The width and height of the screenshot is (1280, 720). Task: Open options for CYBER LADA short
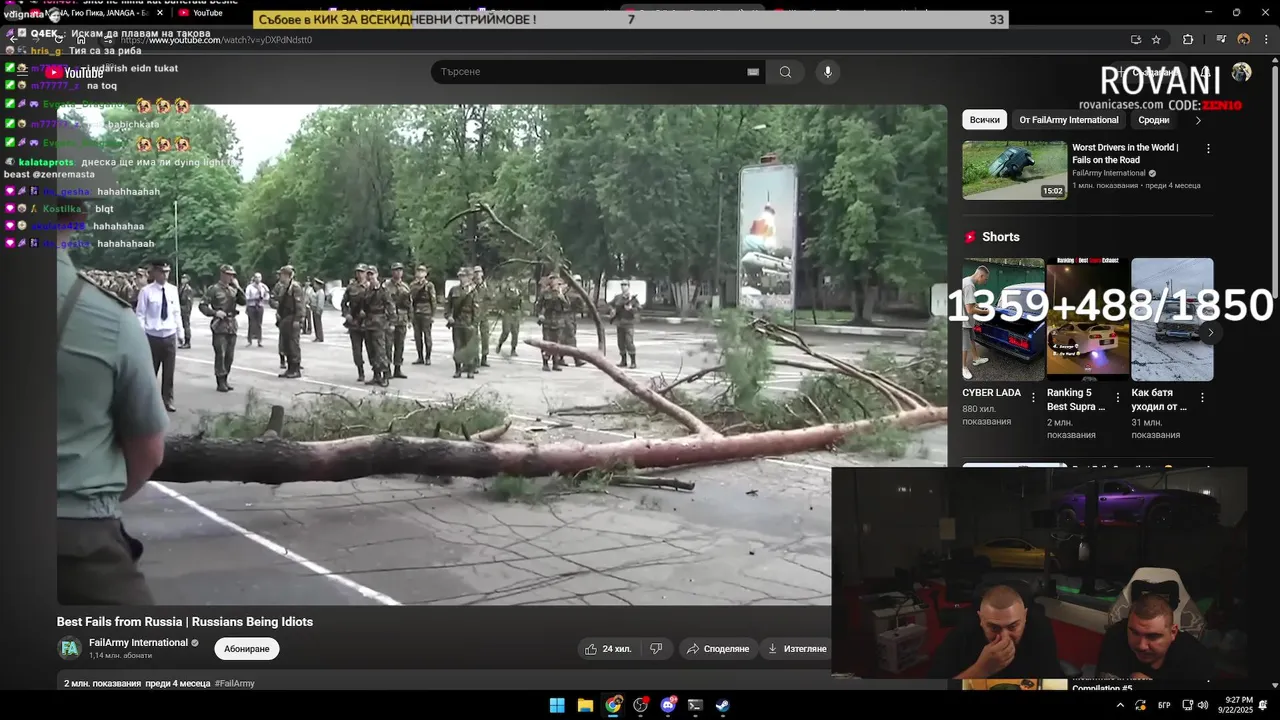(1034, 397)
